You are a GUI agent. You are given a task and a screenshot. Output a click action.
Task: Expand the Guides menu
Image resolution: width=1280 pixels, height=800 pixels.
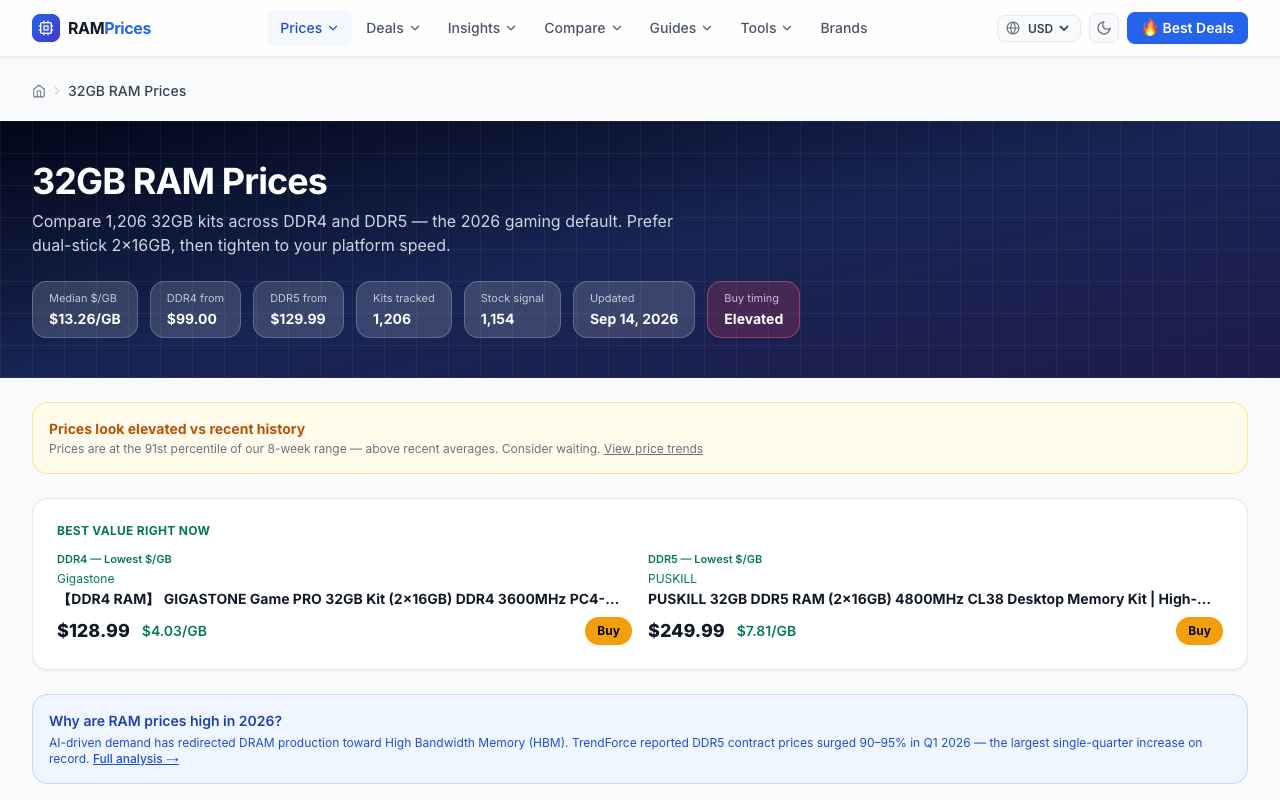tap(681, 28)
